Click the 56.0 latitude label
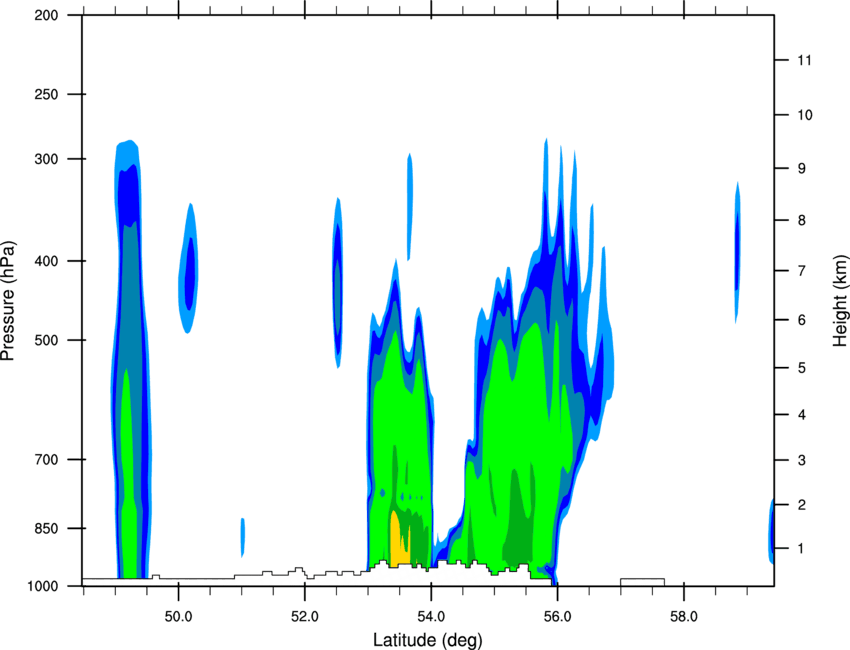The image size is (850, 650). point(557,616)
